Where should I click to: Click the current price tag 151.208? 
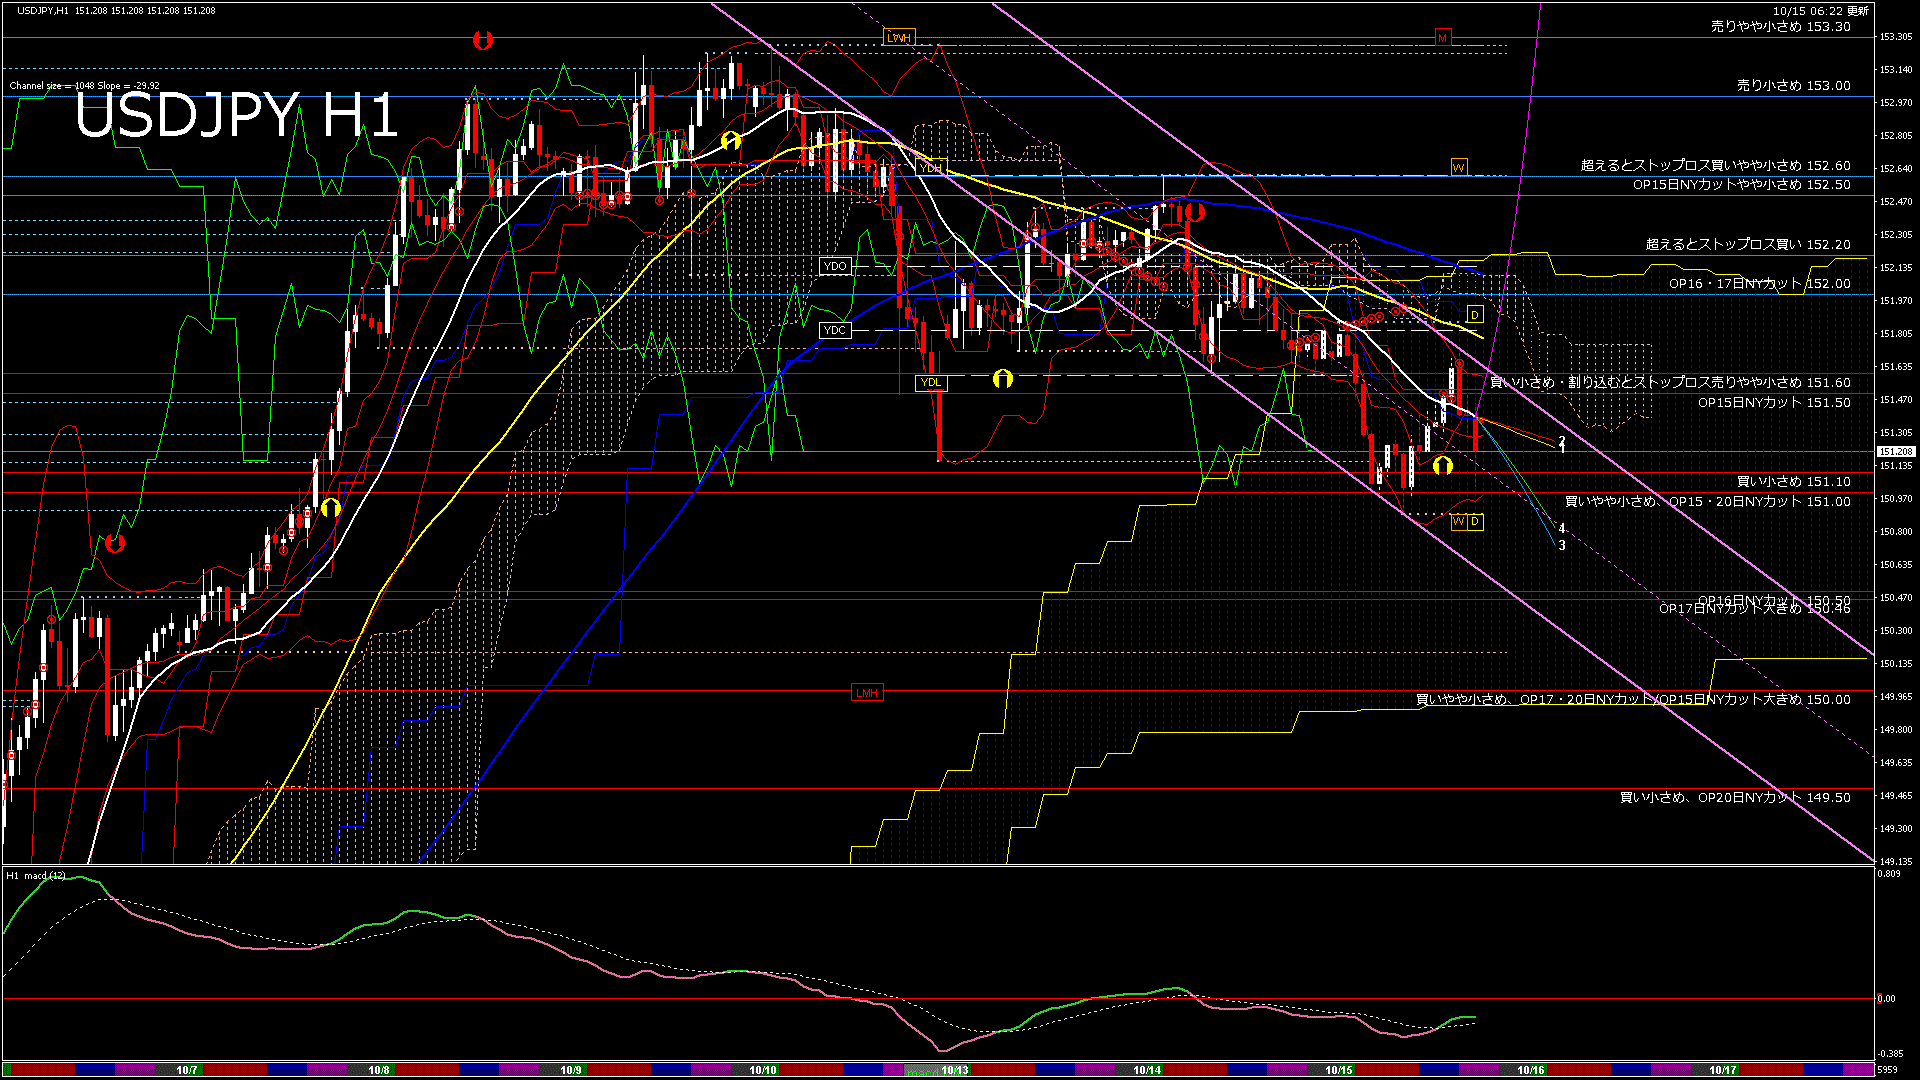(x=1895, y=452)
